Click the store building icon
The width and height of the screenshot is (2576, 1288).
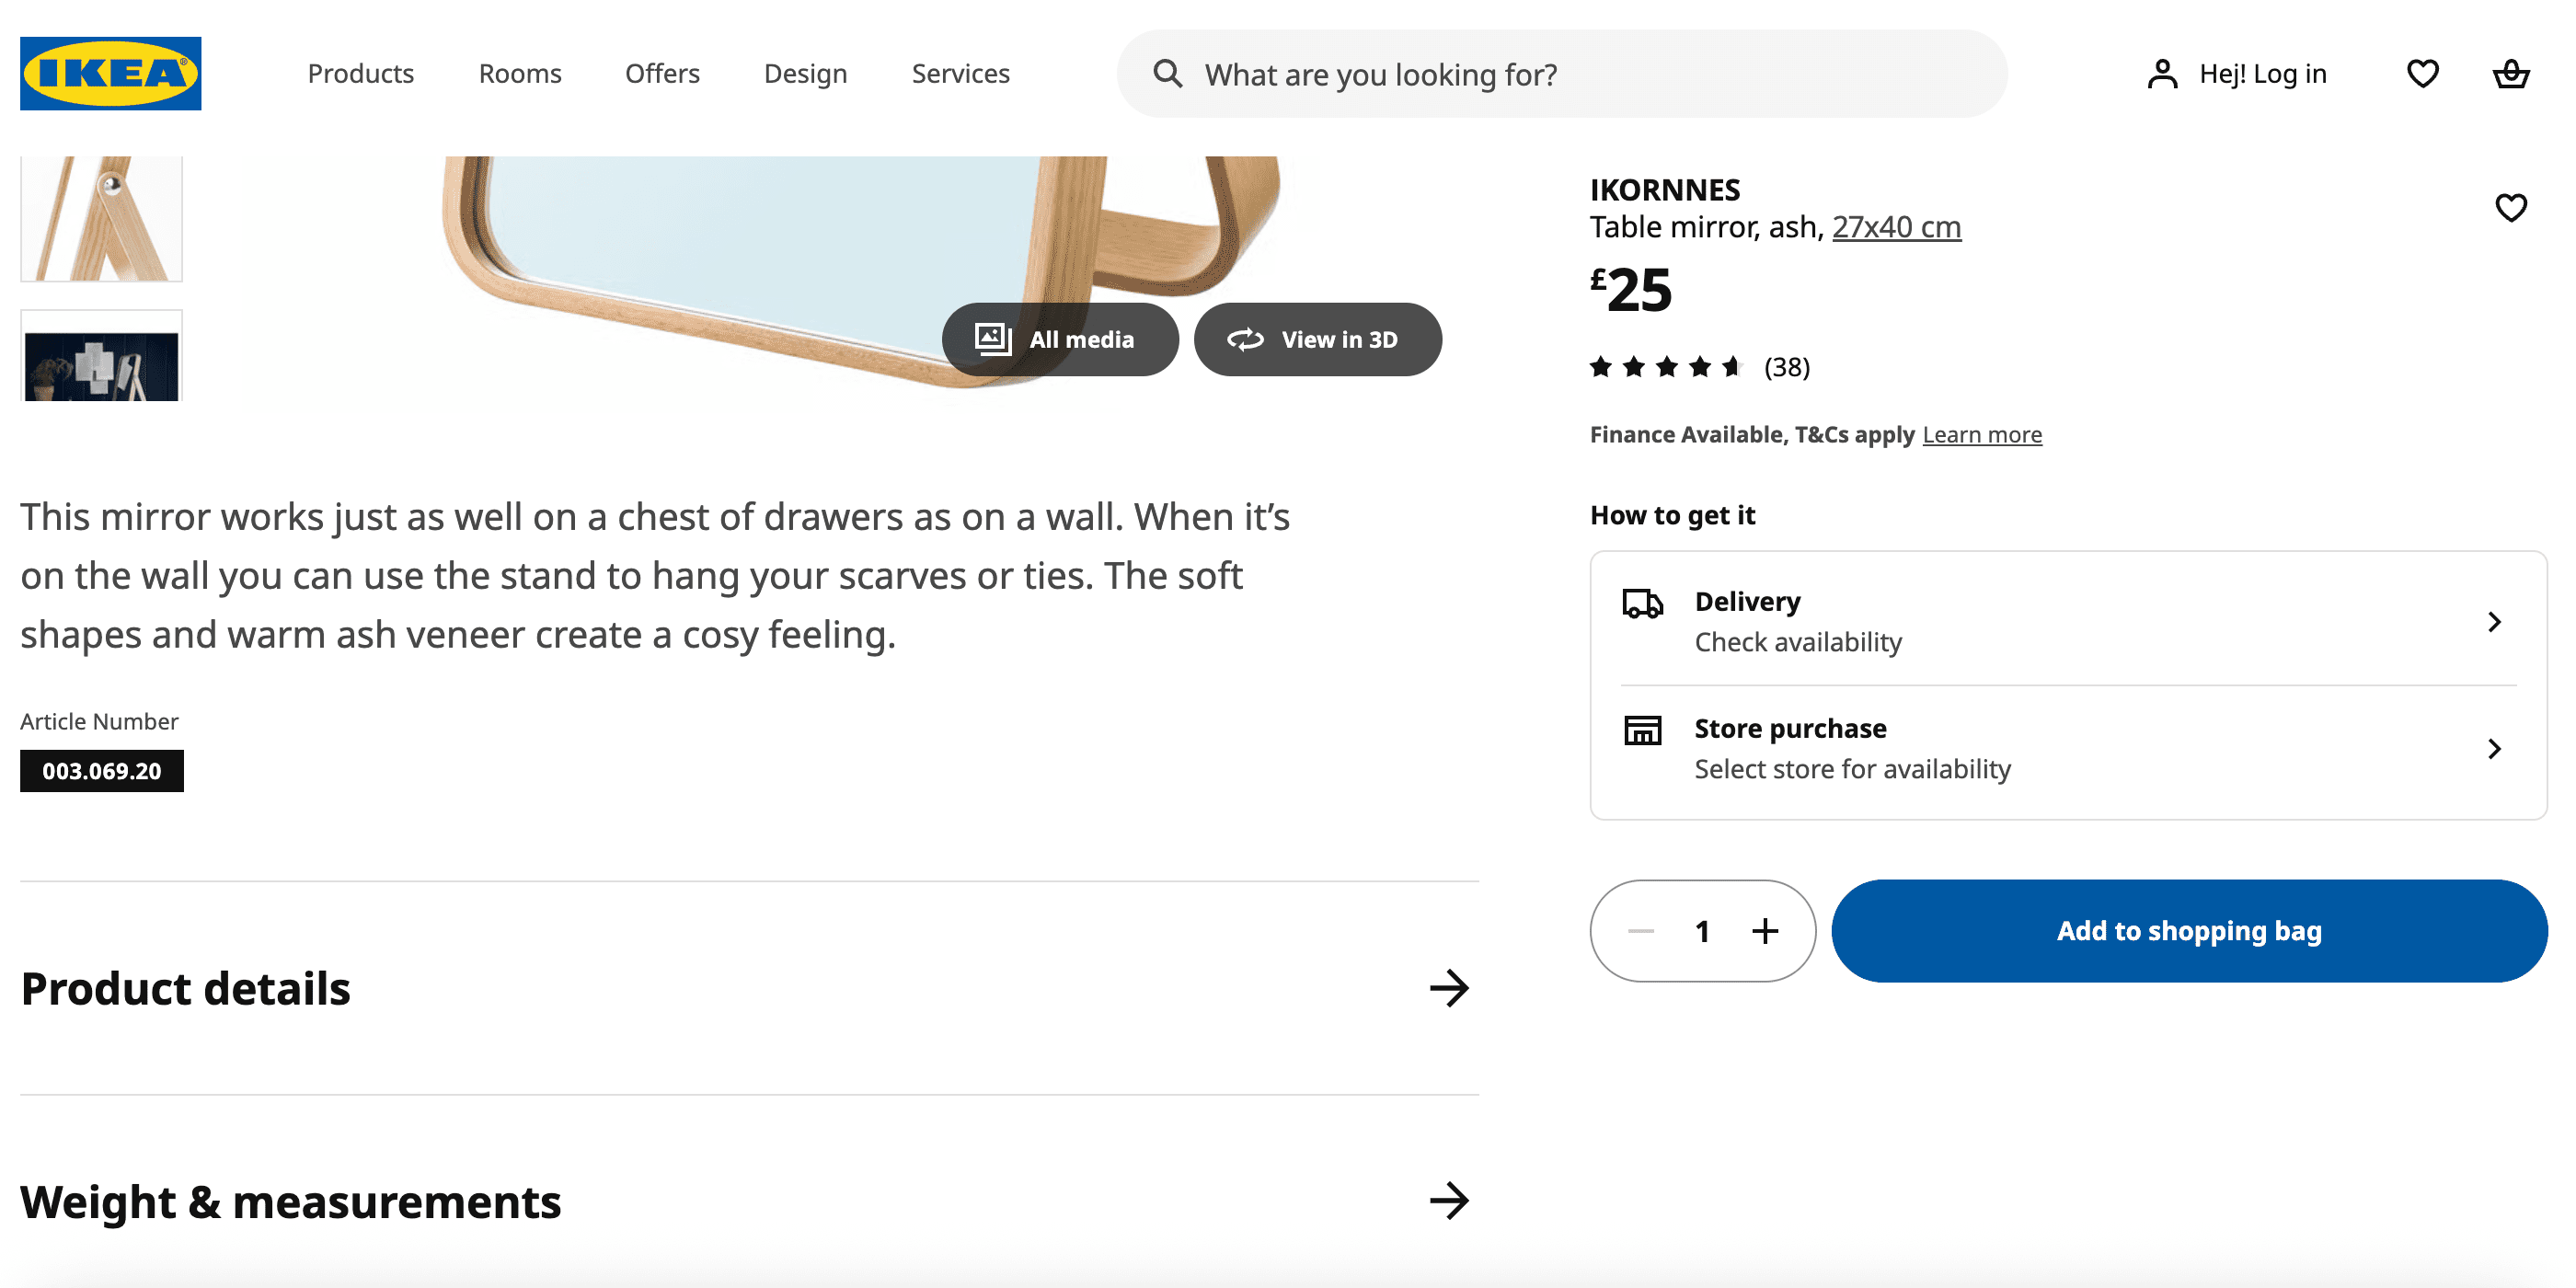pyautogui.click(x=1642, y=730)
